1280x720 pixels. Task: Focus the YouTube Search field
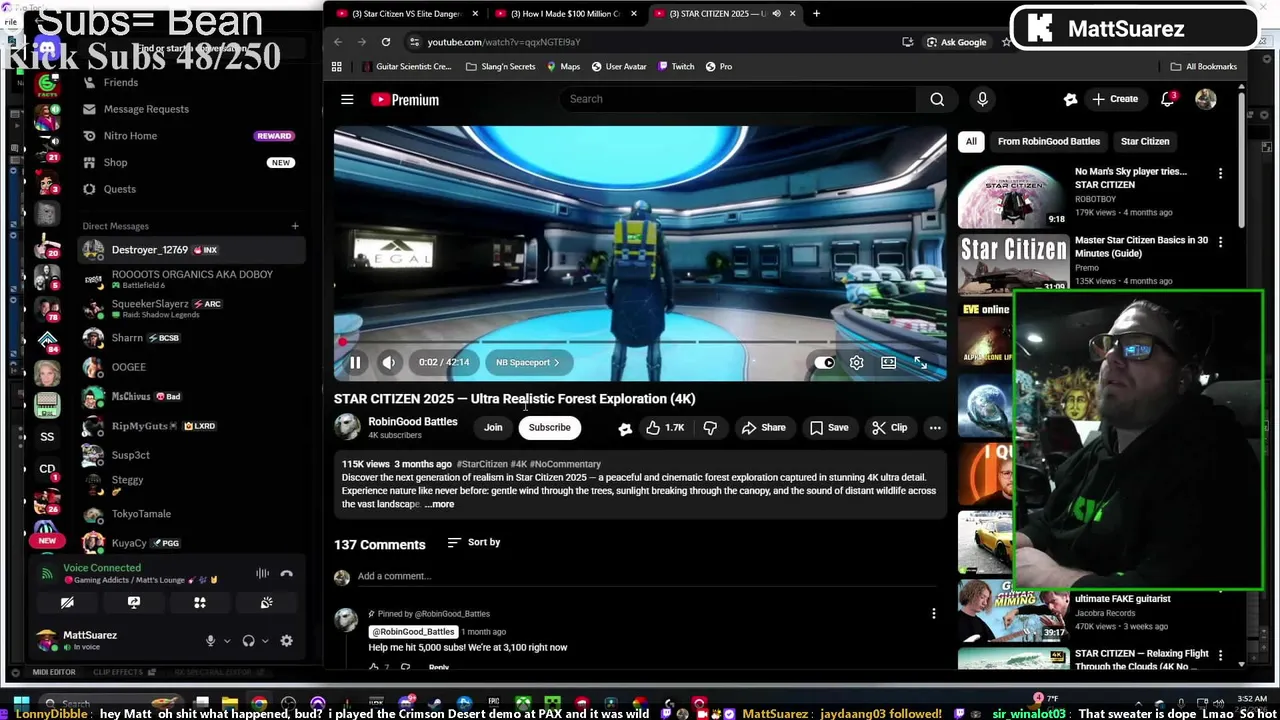pos(738,99)
